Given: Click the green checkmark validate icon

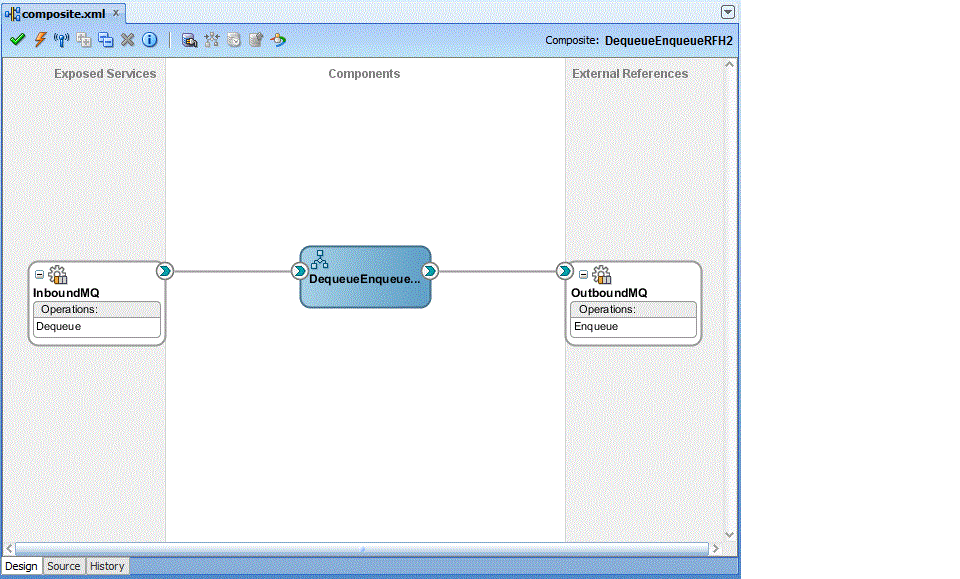Looking at the screenshot, I should coord(17,40).
